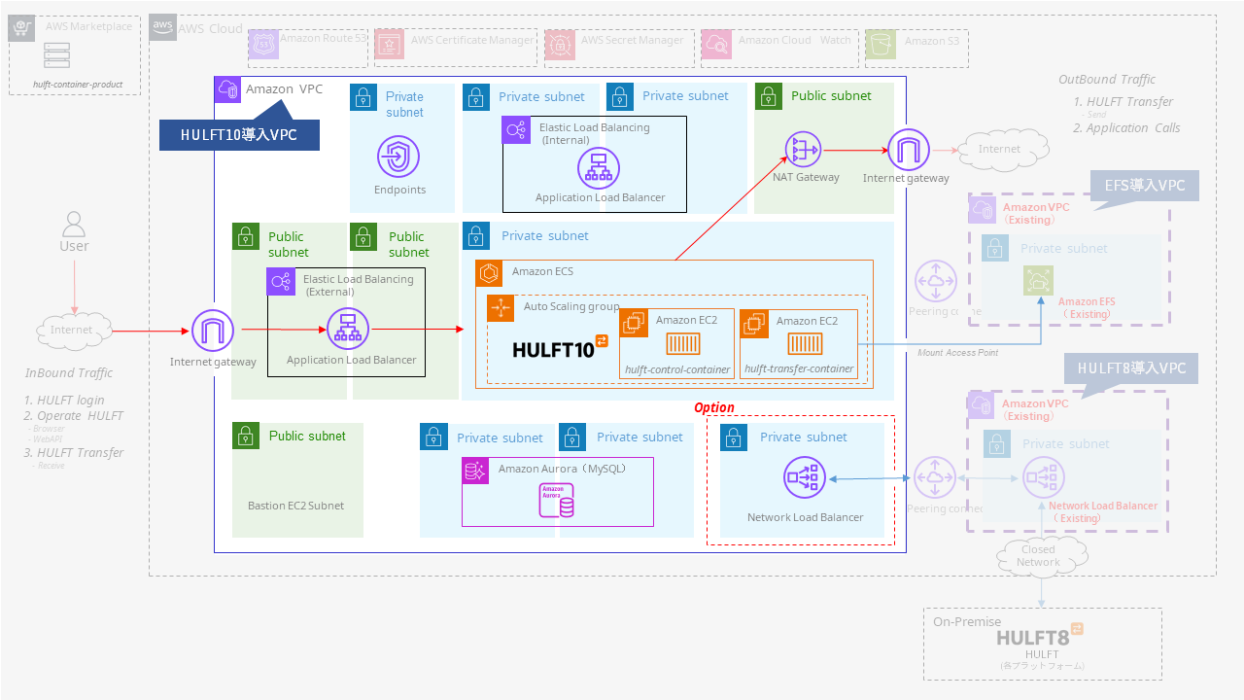This screenshot has height=700, width=1244.
Task: Click the AWS Certificate Manager icon
Action: (391, 43)
